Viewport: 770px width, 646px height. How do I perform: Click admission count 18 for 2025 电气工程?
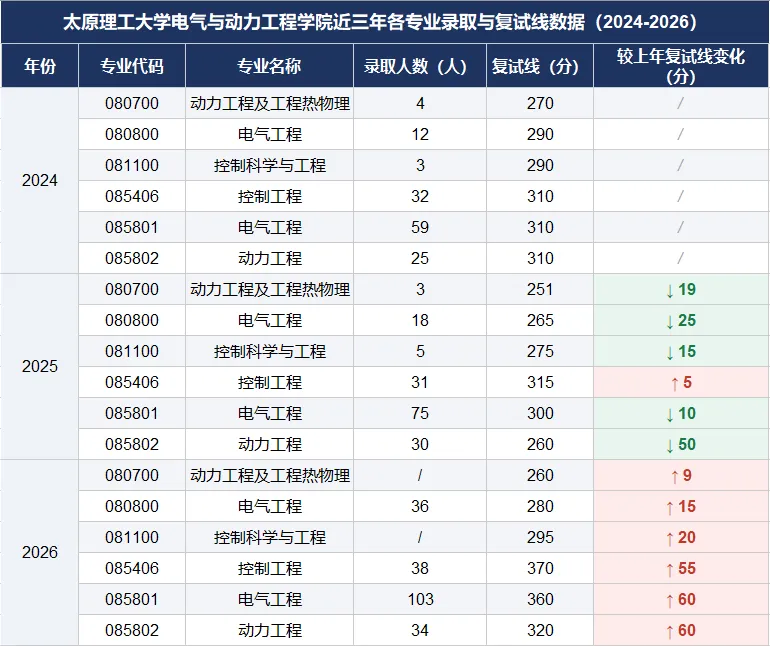(x=420, y=320)
